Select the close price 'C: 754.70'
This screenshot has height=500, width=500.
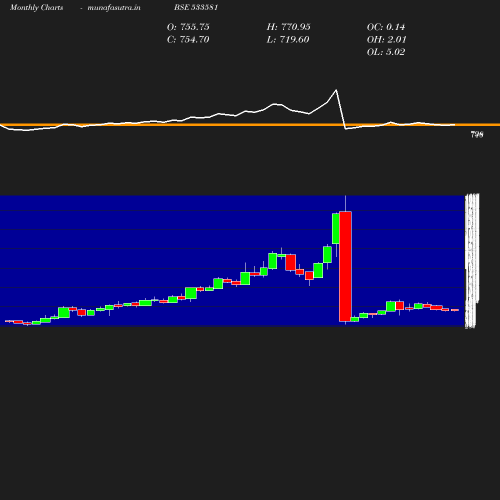click(188, 40)
